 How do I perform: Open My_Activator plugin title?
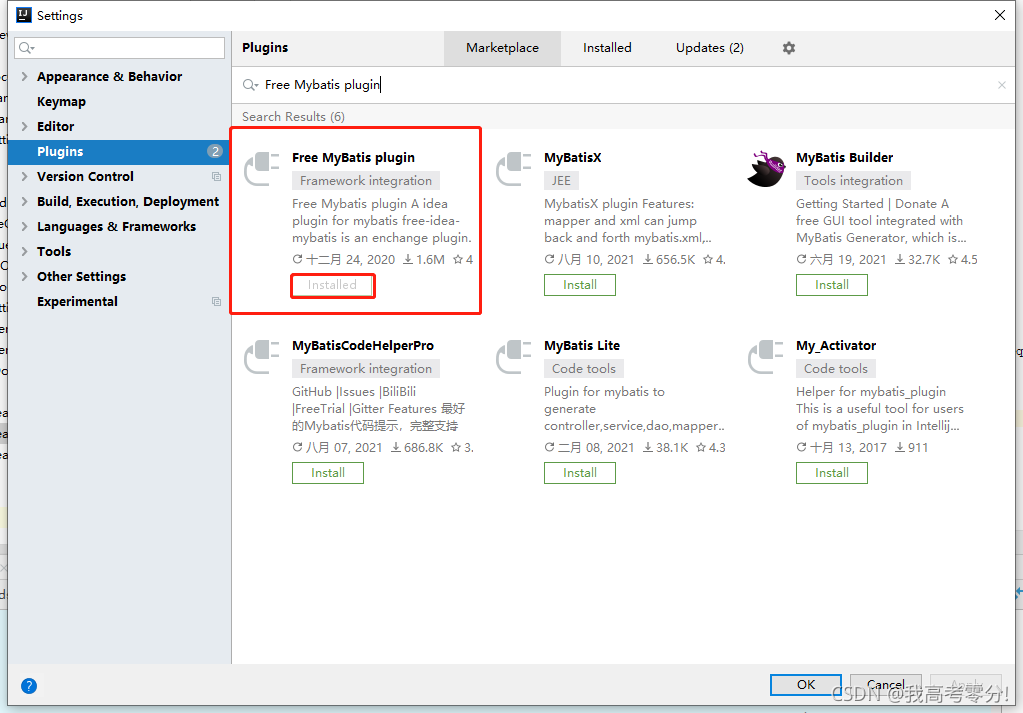(x=836, y=346)
